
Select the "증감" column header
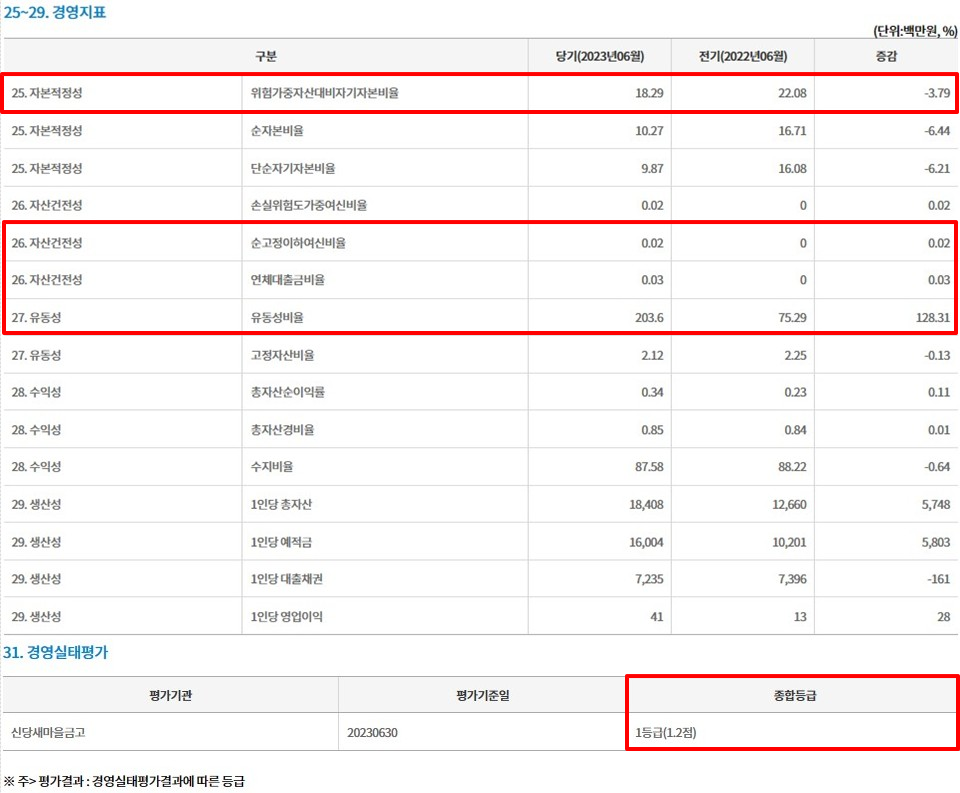point(887,55)
